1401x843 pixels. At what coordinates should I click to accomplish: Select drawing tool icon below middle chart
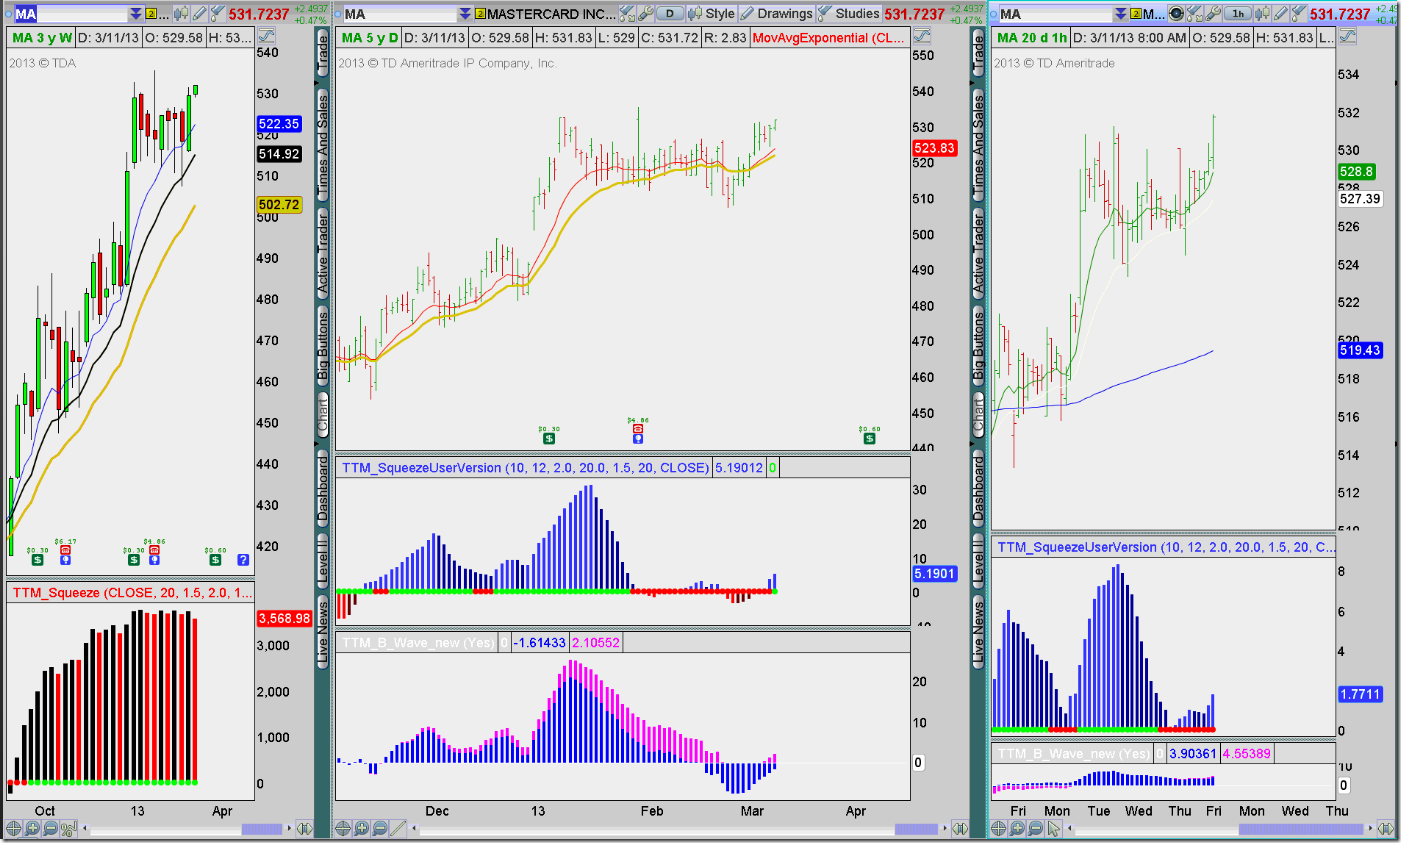coord(398,829)
